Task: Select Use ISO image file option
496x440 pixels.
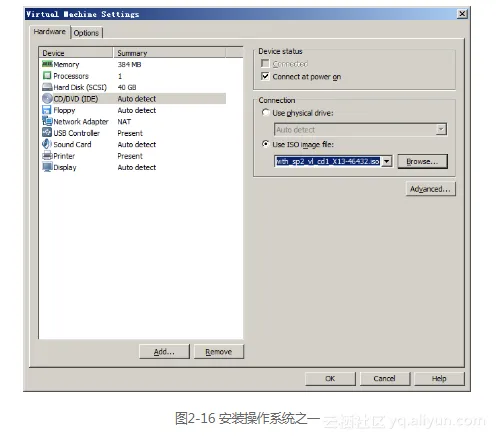Action: 265,144
